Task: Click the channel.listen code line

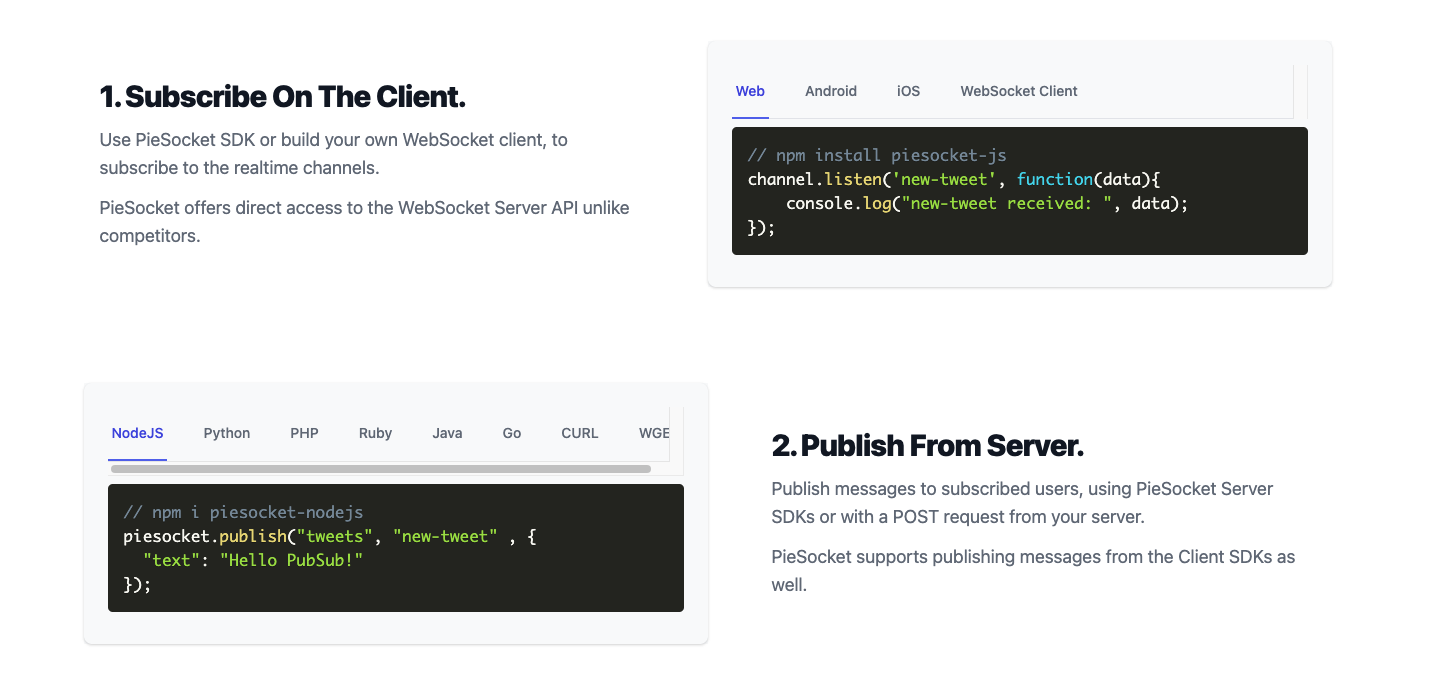Action: (953, 179)
